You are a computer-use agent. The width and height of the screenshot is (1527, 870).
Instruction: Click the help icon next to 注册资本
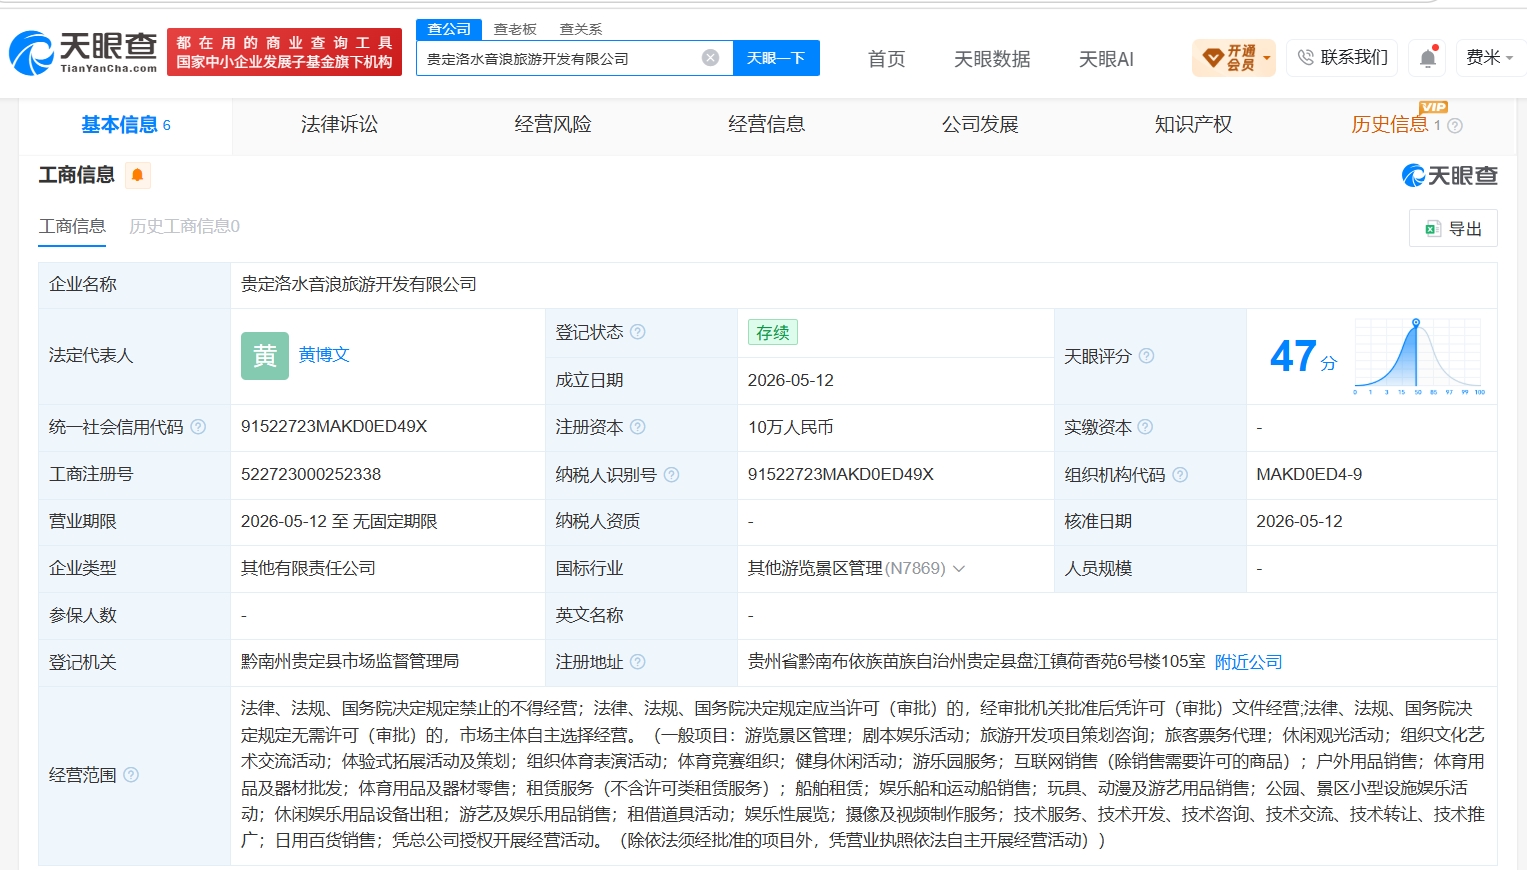[x=638, y=427]
